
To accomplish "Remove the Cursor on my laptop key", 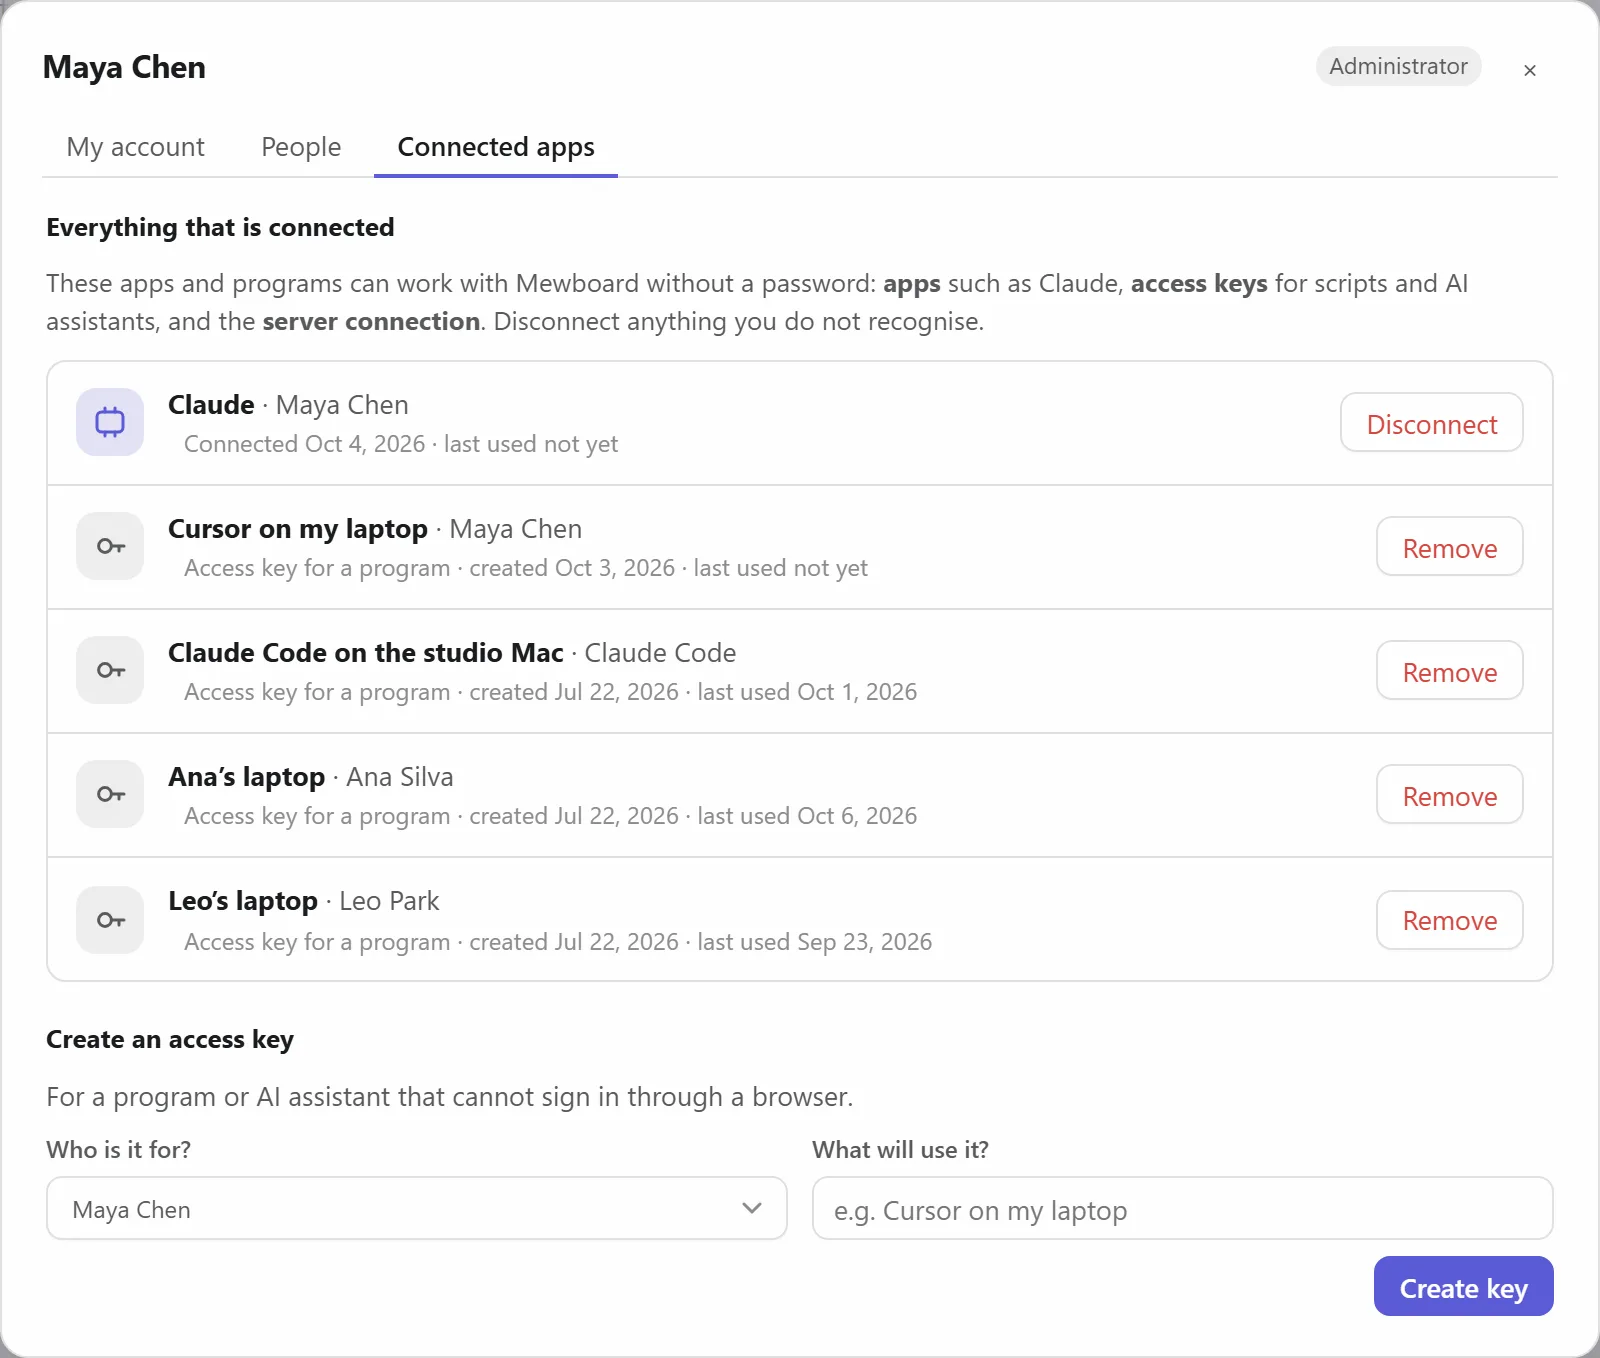I will click(x=1450, y=547).
